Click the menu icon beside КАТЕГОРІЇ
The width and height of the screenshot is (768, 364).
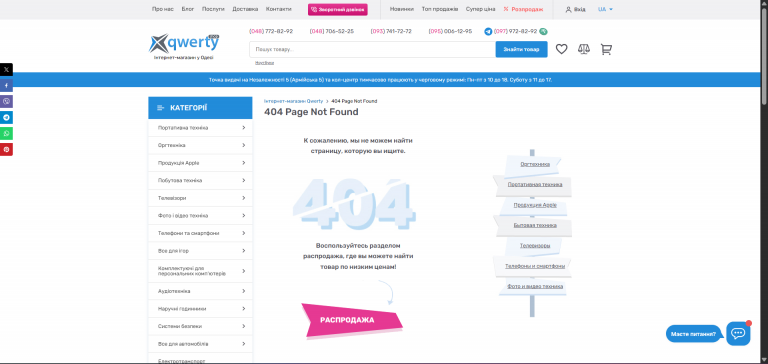[x=161, y=108]
